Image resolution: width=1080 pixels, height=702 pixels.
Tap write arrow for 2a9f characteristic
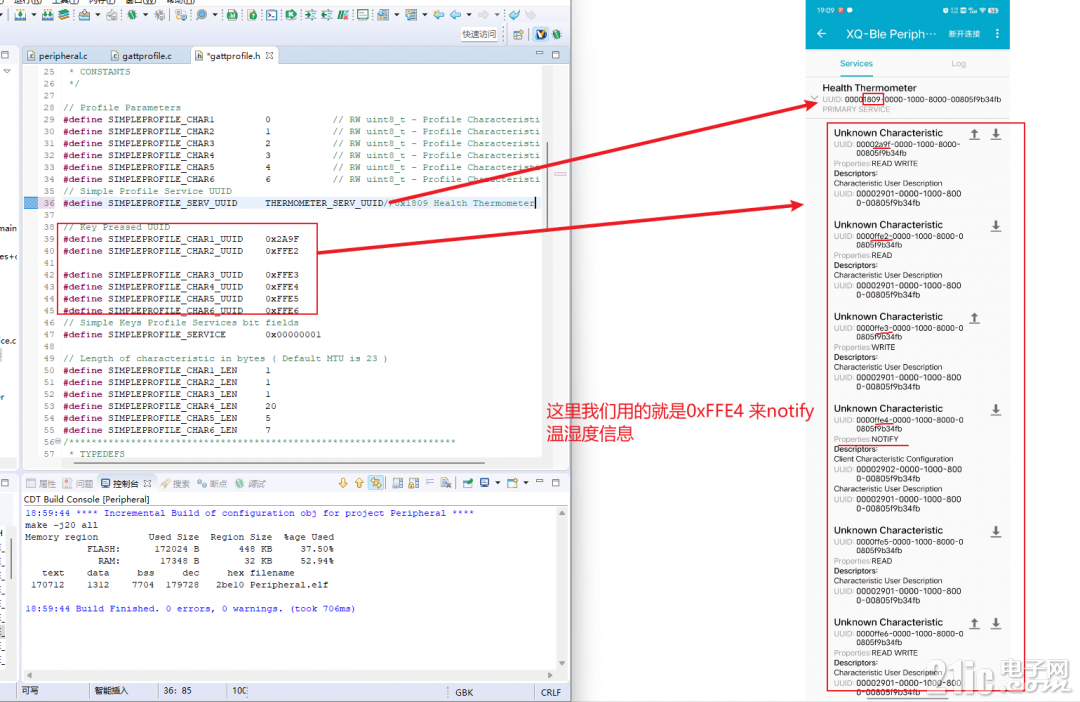click(x=975, y=134)
